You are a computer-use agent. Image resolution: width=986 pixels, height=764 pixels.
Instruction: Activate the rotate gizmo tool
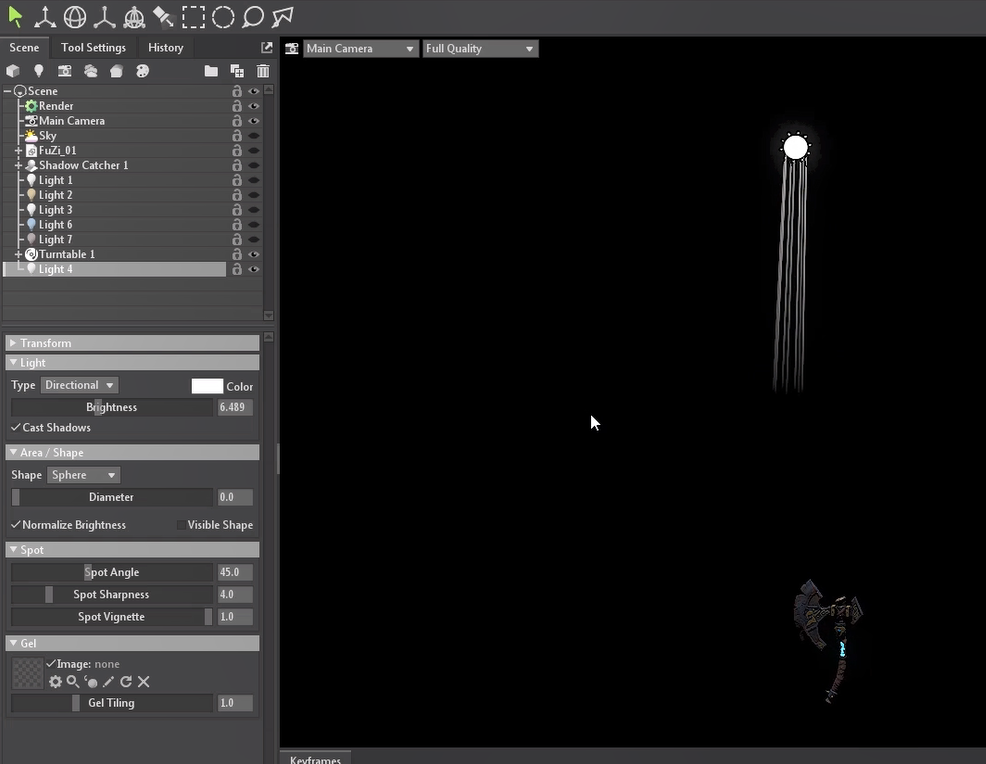pyautogui.click(x=75, y=16)
